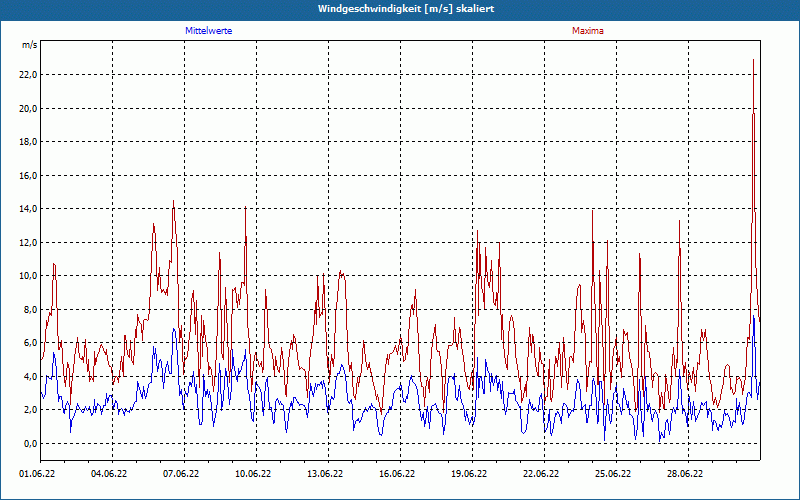Screen dimensions: 800x500
Task: Click the 13.06.22 date label
Action: [325, 474]
